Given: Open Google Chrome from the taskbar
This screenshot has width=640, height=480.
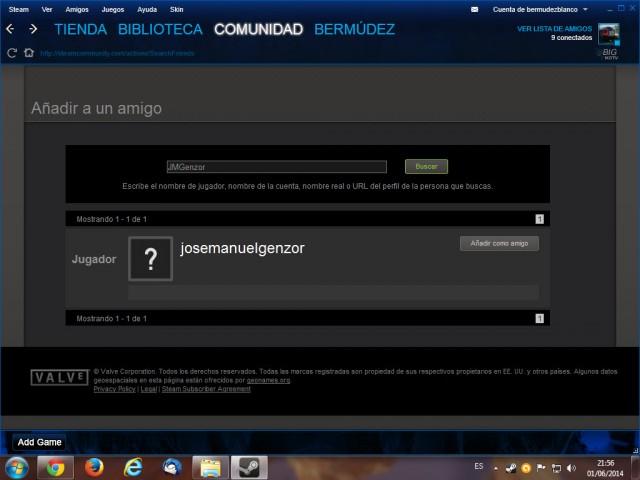Looking at the screenshot, I should click(x=55, y=467).
